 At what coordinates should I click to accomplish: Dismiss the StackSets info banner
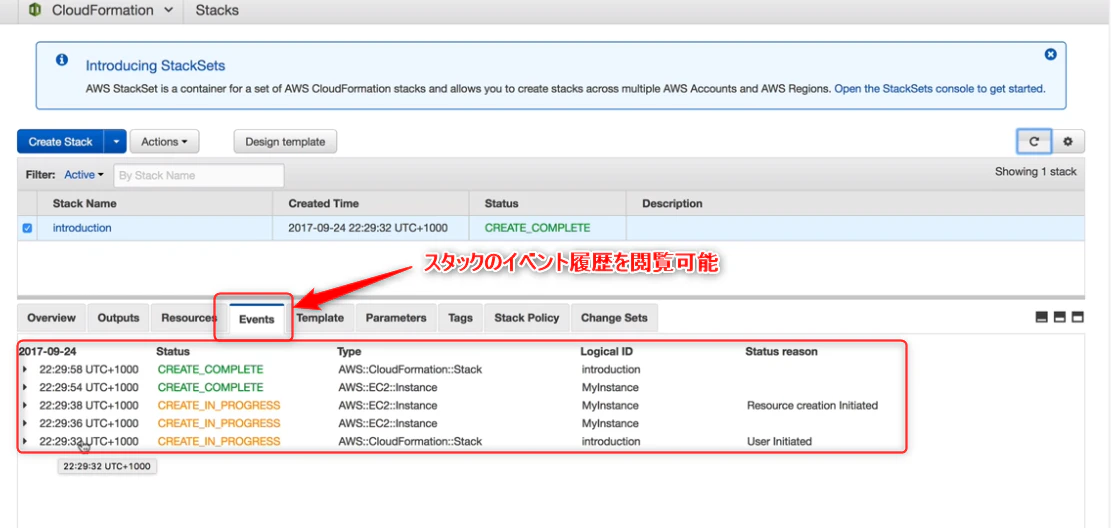coord(1051,54)
